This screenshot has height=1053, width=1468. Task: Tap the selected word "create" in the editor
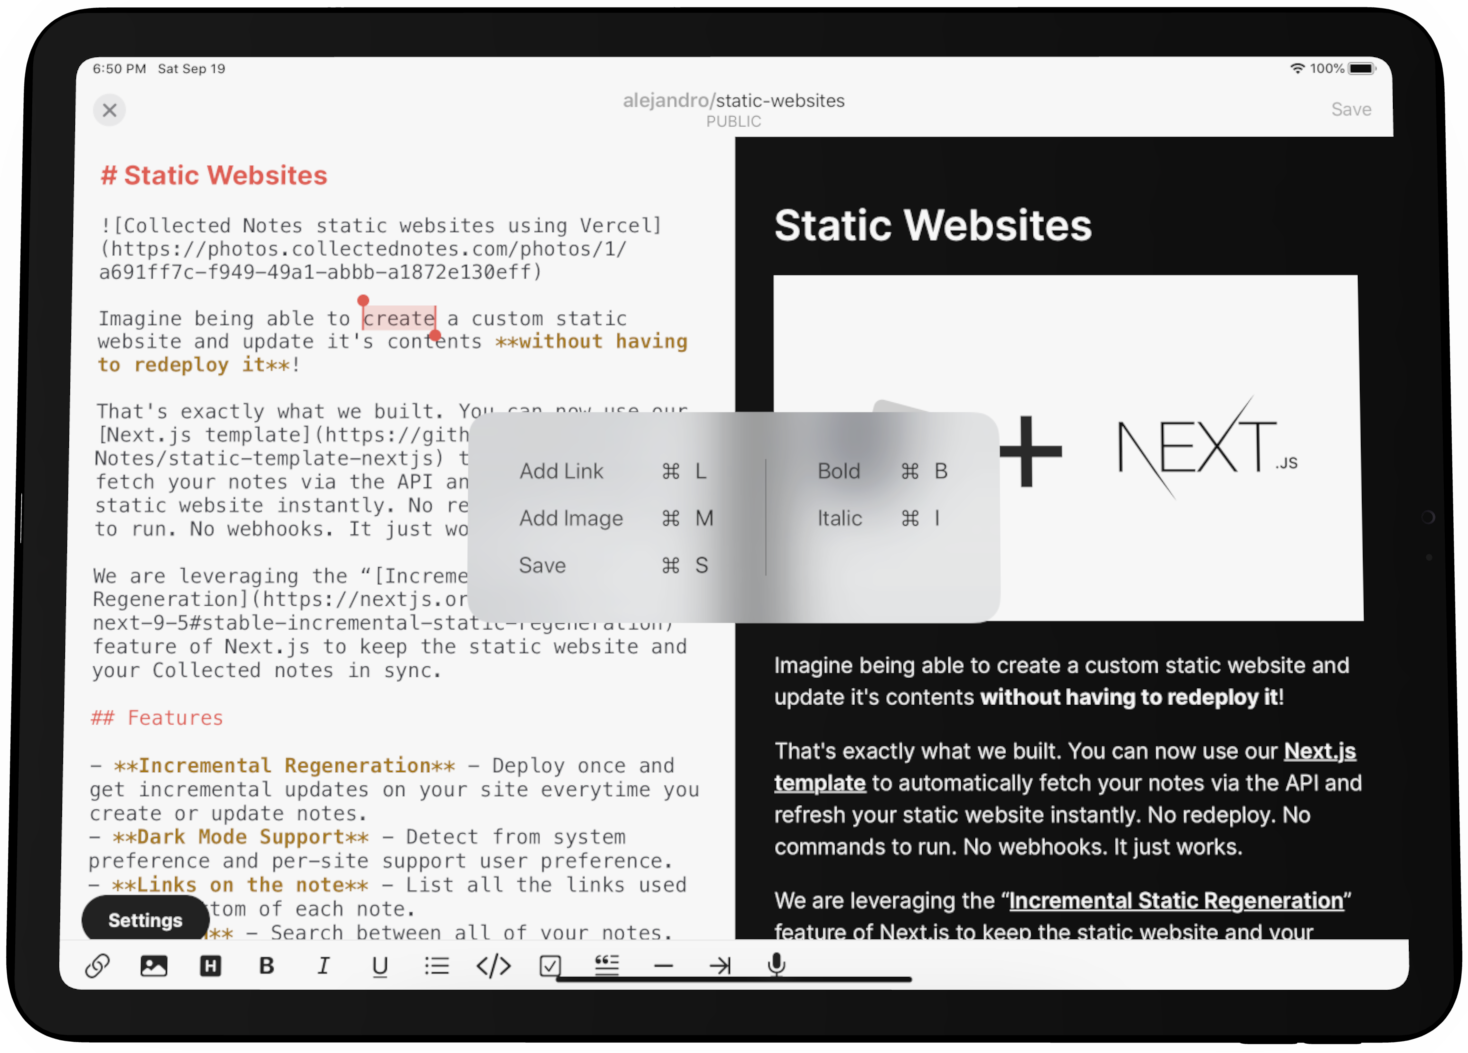click(x=399, y=318)
